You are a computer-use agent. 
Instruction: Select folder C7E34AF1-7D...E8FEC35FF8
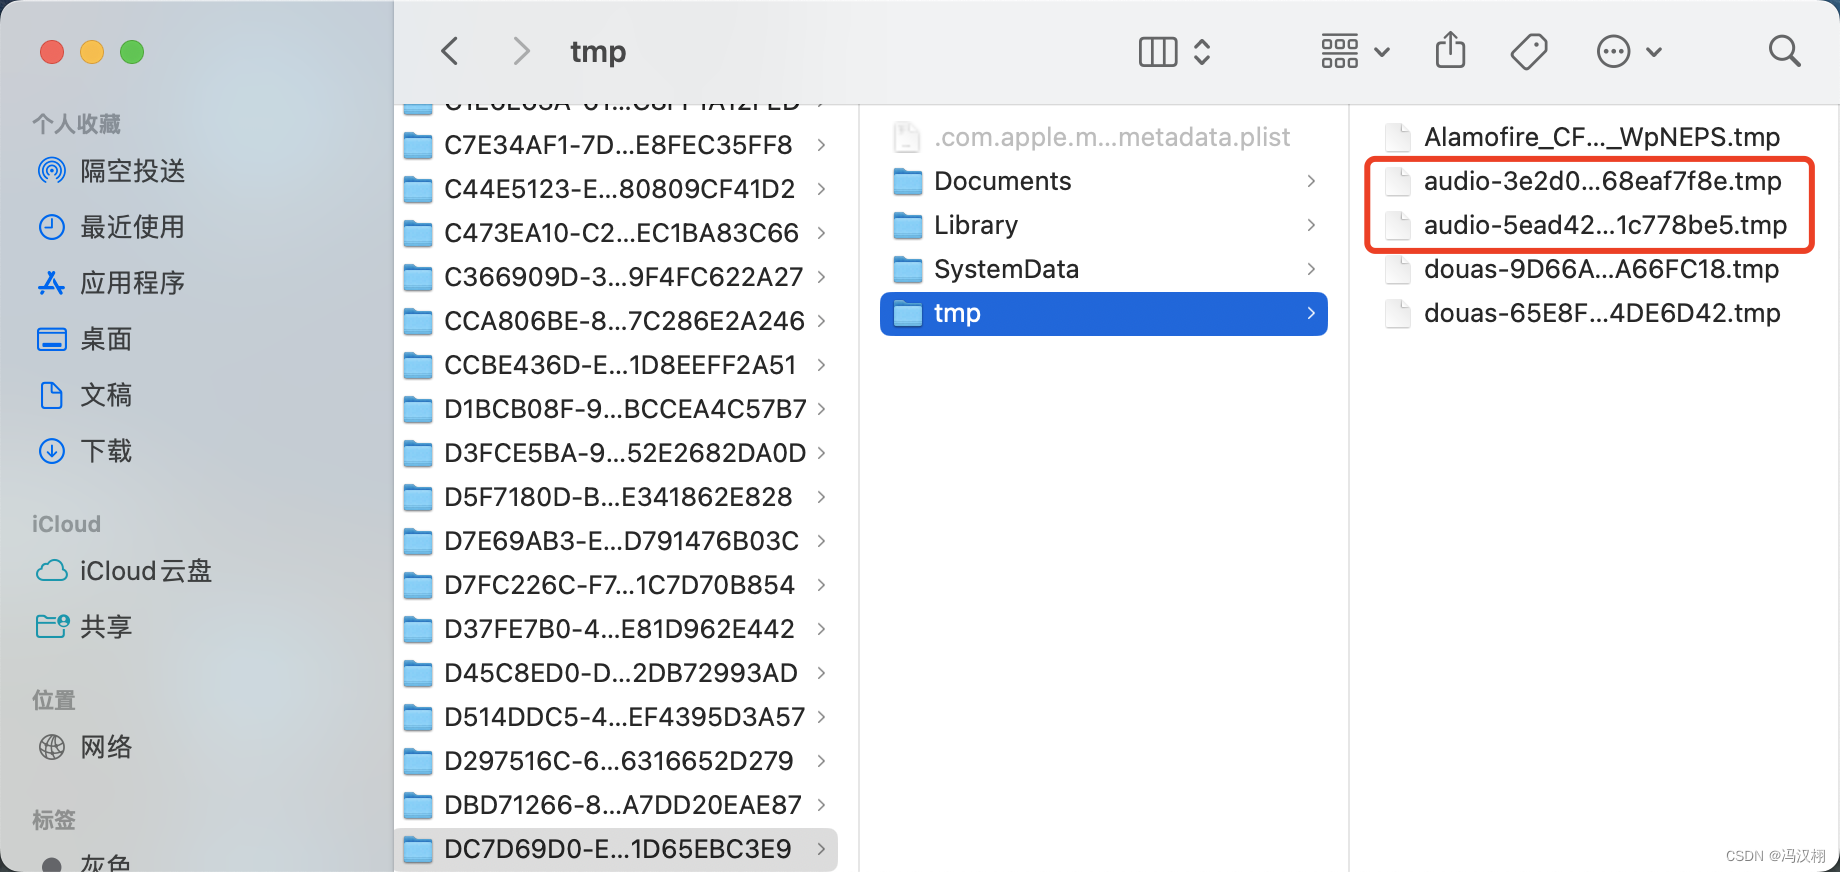coord(616,145)
